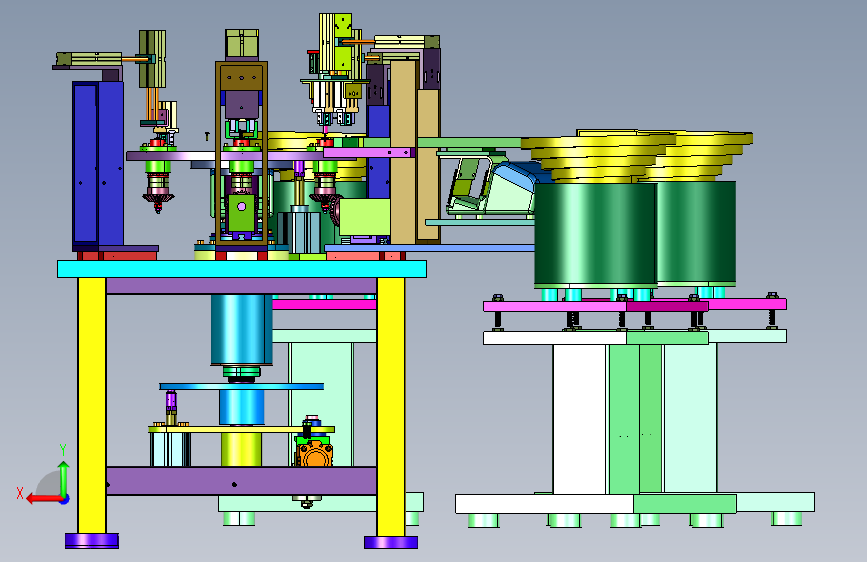867x562 pixels.
Task: Select the brown frame of the center press station
Action: pos(242,153)
